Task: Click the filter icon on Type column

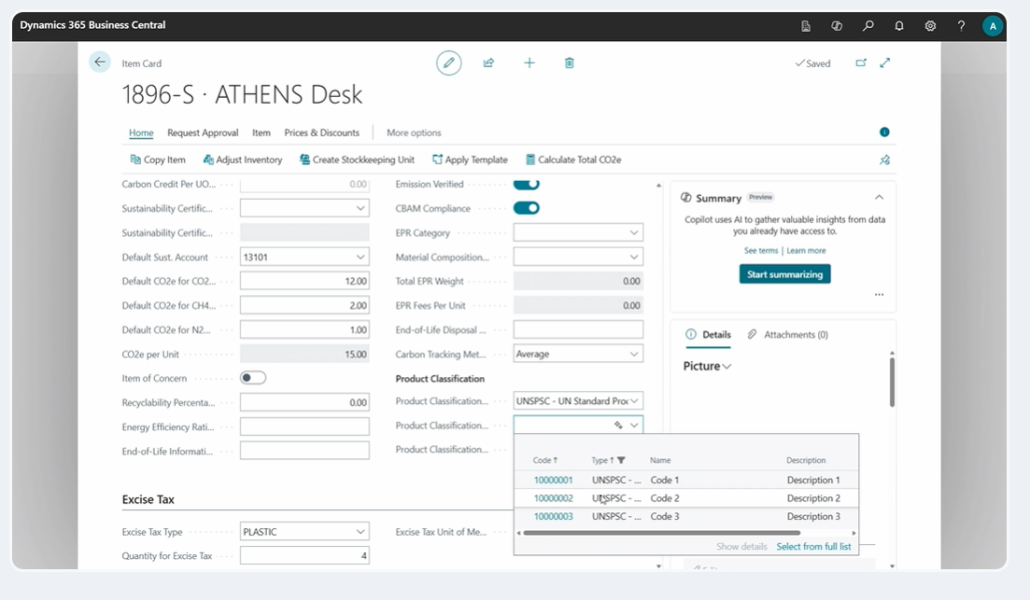Action: click(621, 460)
